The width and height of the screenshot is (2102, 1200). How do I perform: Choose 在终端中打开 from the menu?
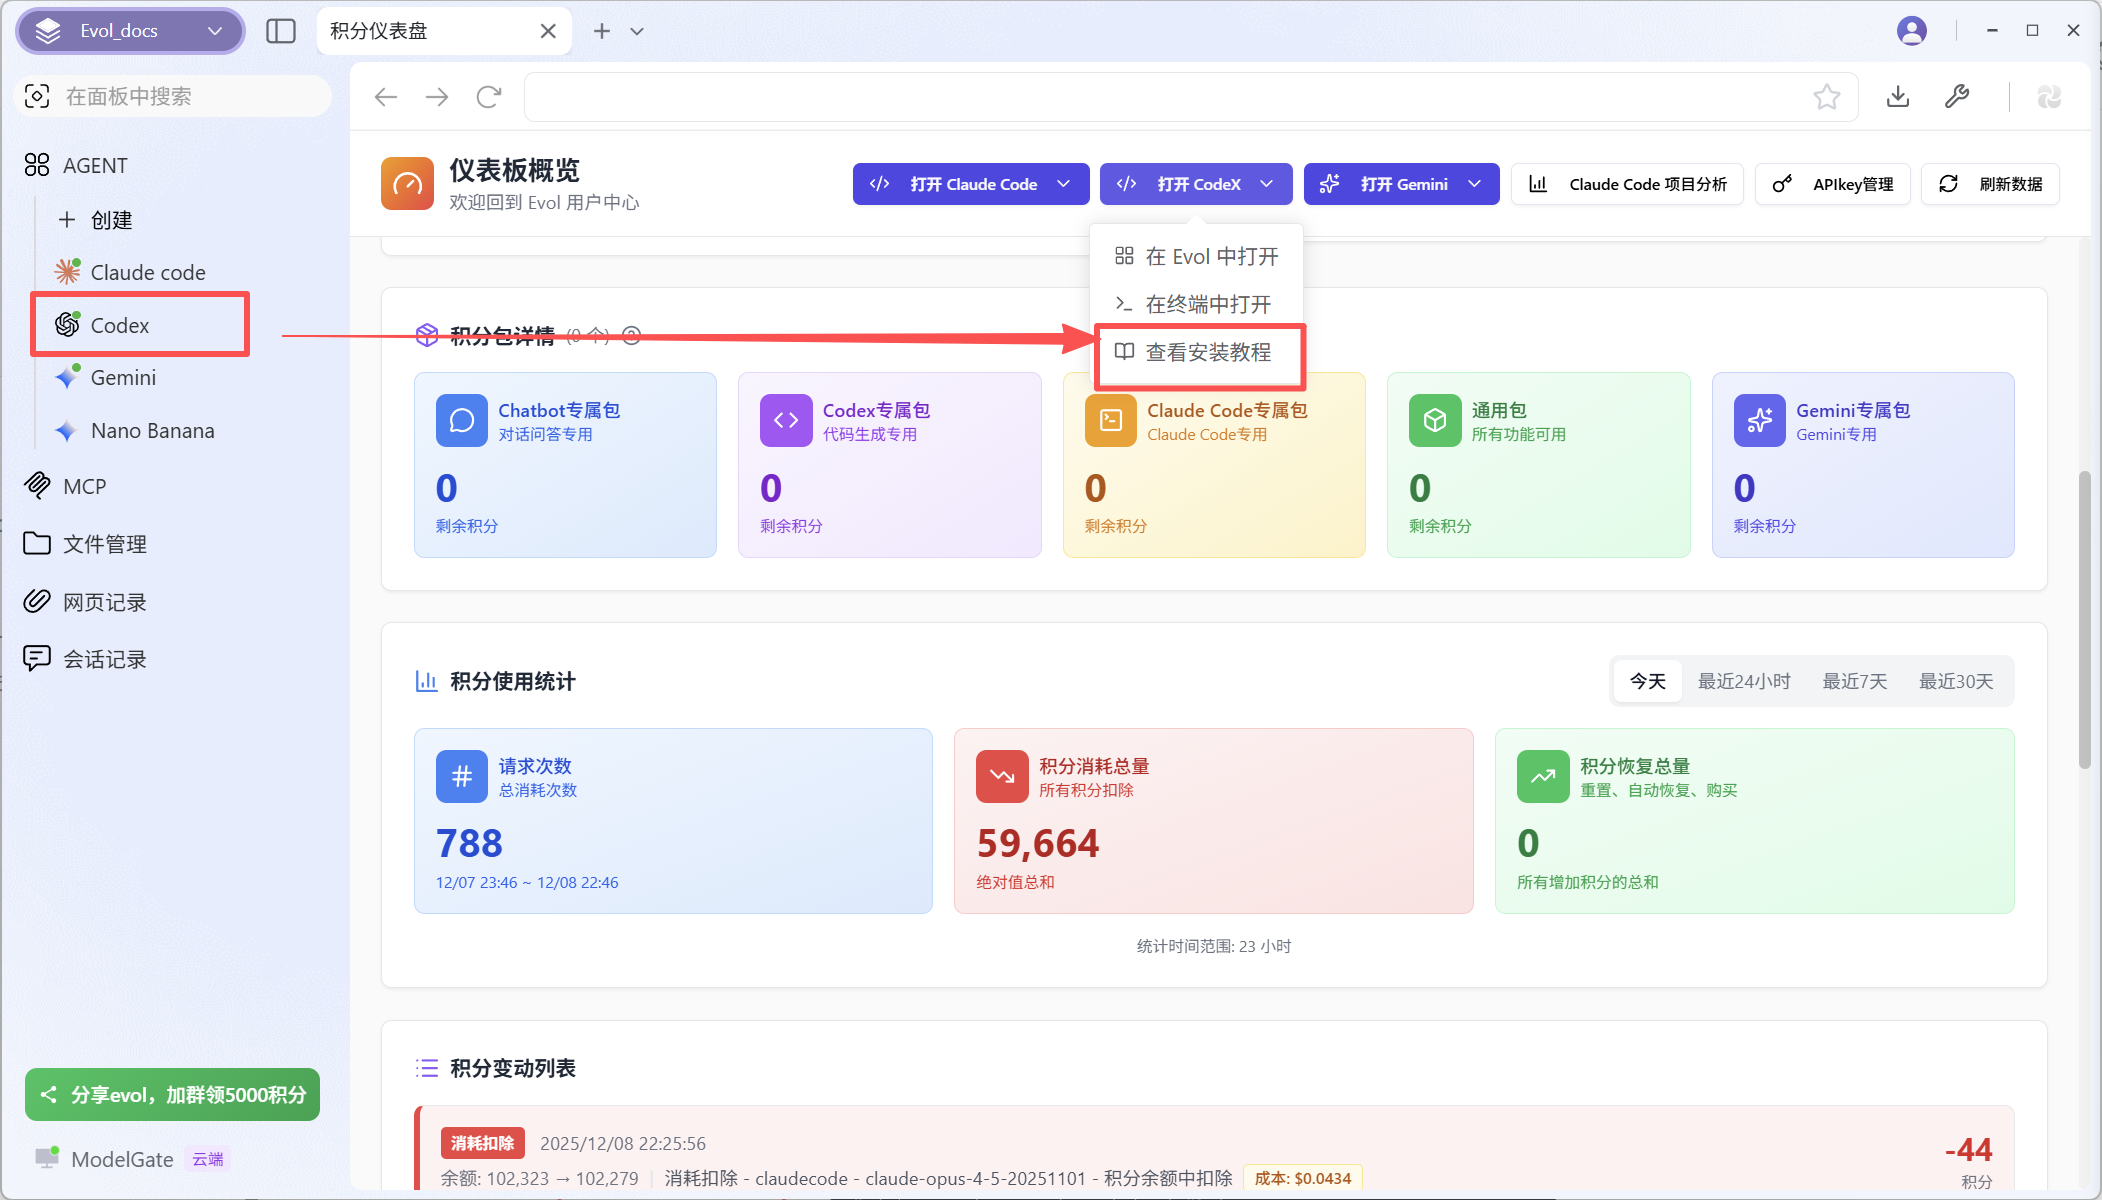tap(1207, 304)
